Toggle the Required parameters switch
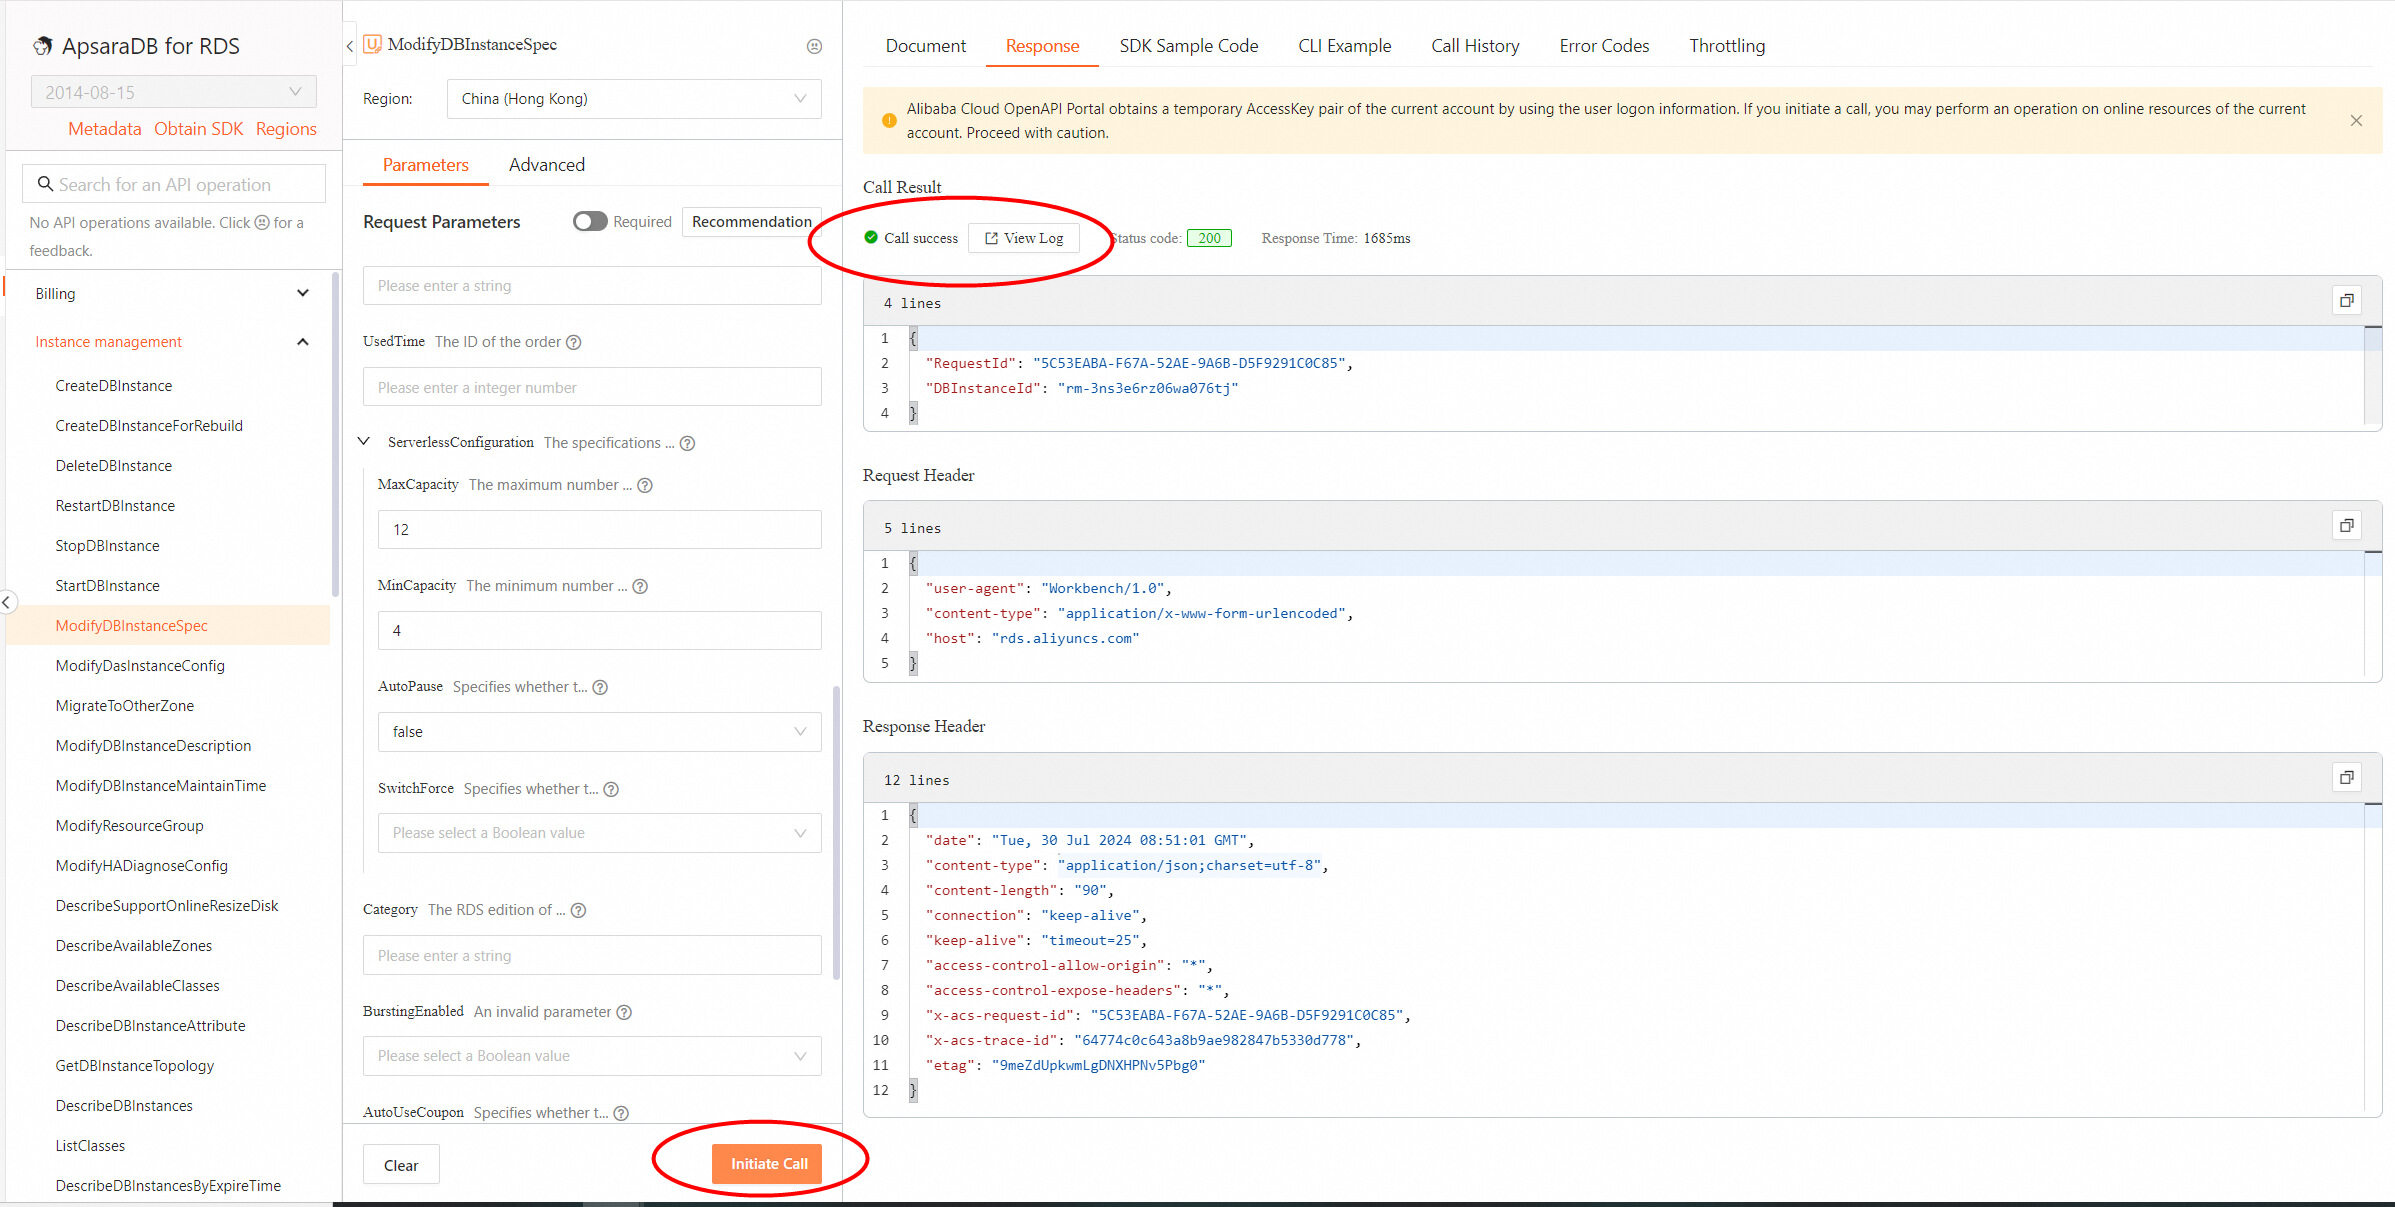The height and width of the screenshot is (1207, 2395). (590, 222)
